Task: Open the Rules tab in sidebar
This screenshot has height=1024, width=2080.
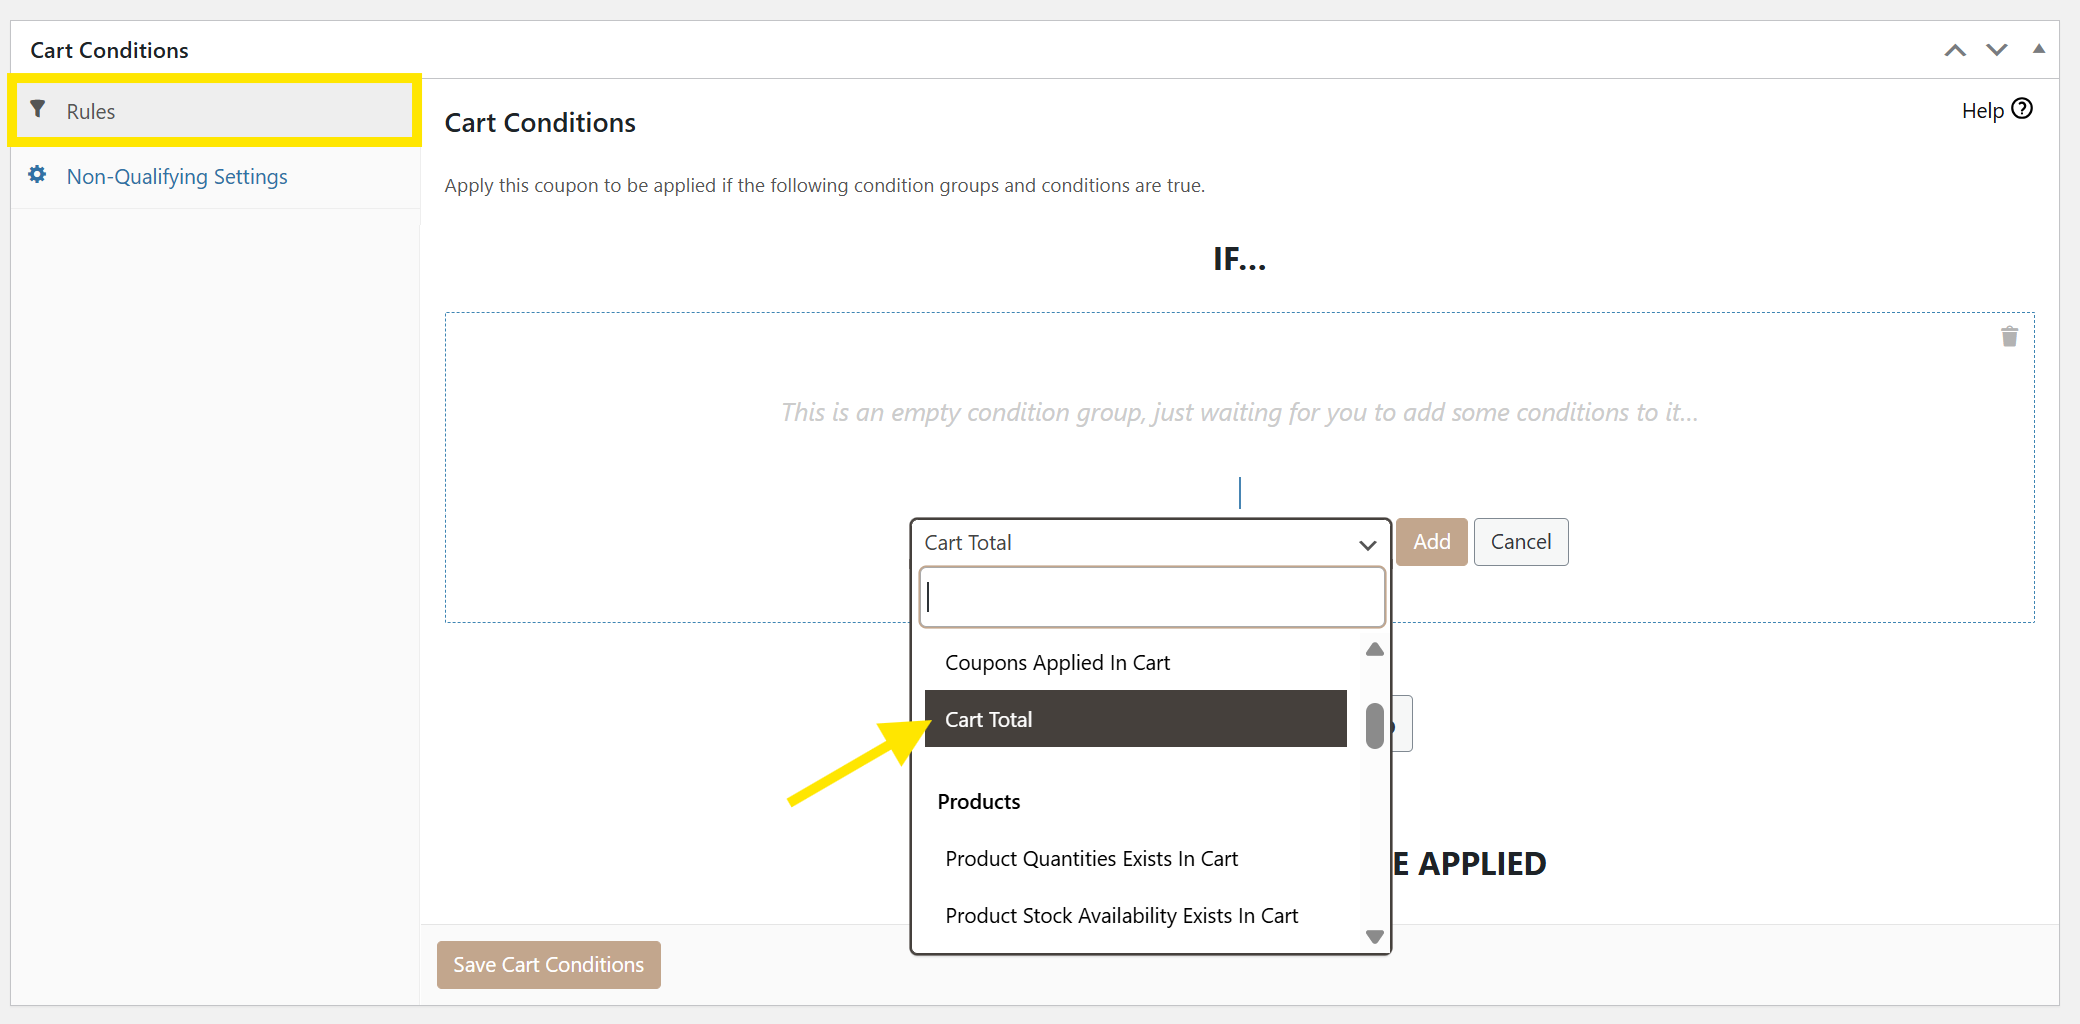Action: (x=215, y=111)
